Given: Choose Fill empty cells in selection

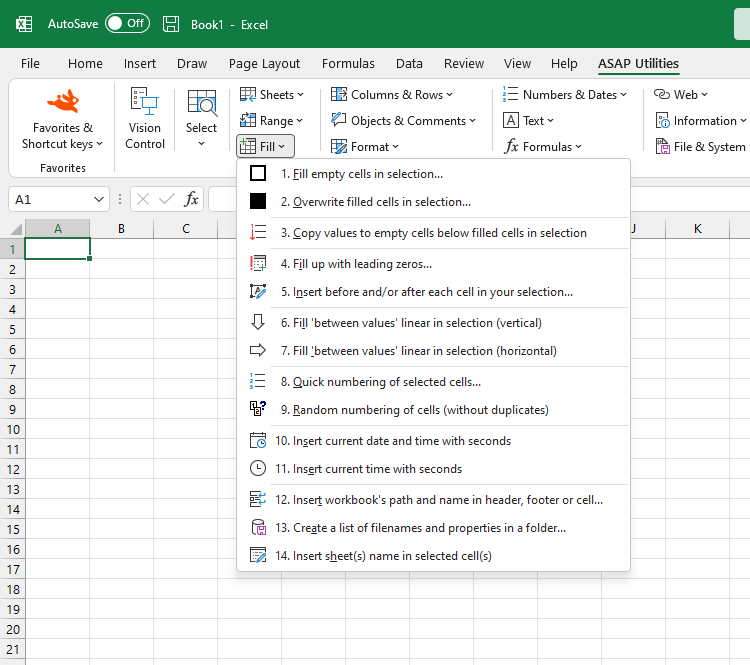Looking at the screenshot, I should point(433,174).
